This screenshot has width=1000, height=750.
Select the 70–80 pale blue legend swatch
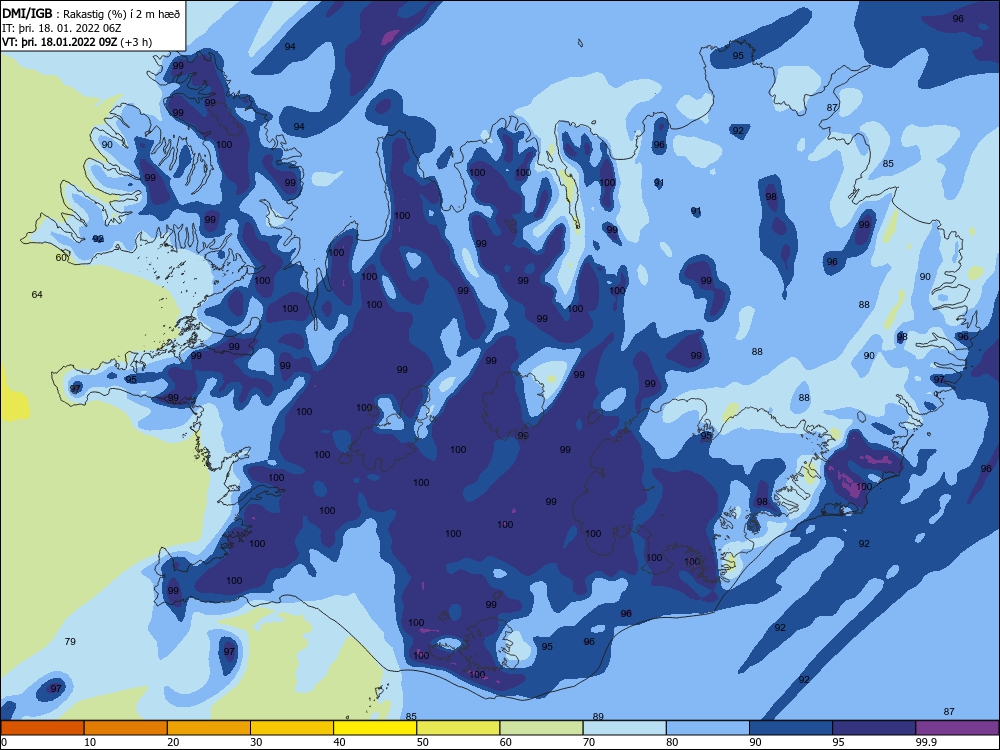coord(624,728)
